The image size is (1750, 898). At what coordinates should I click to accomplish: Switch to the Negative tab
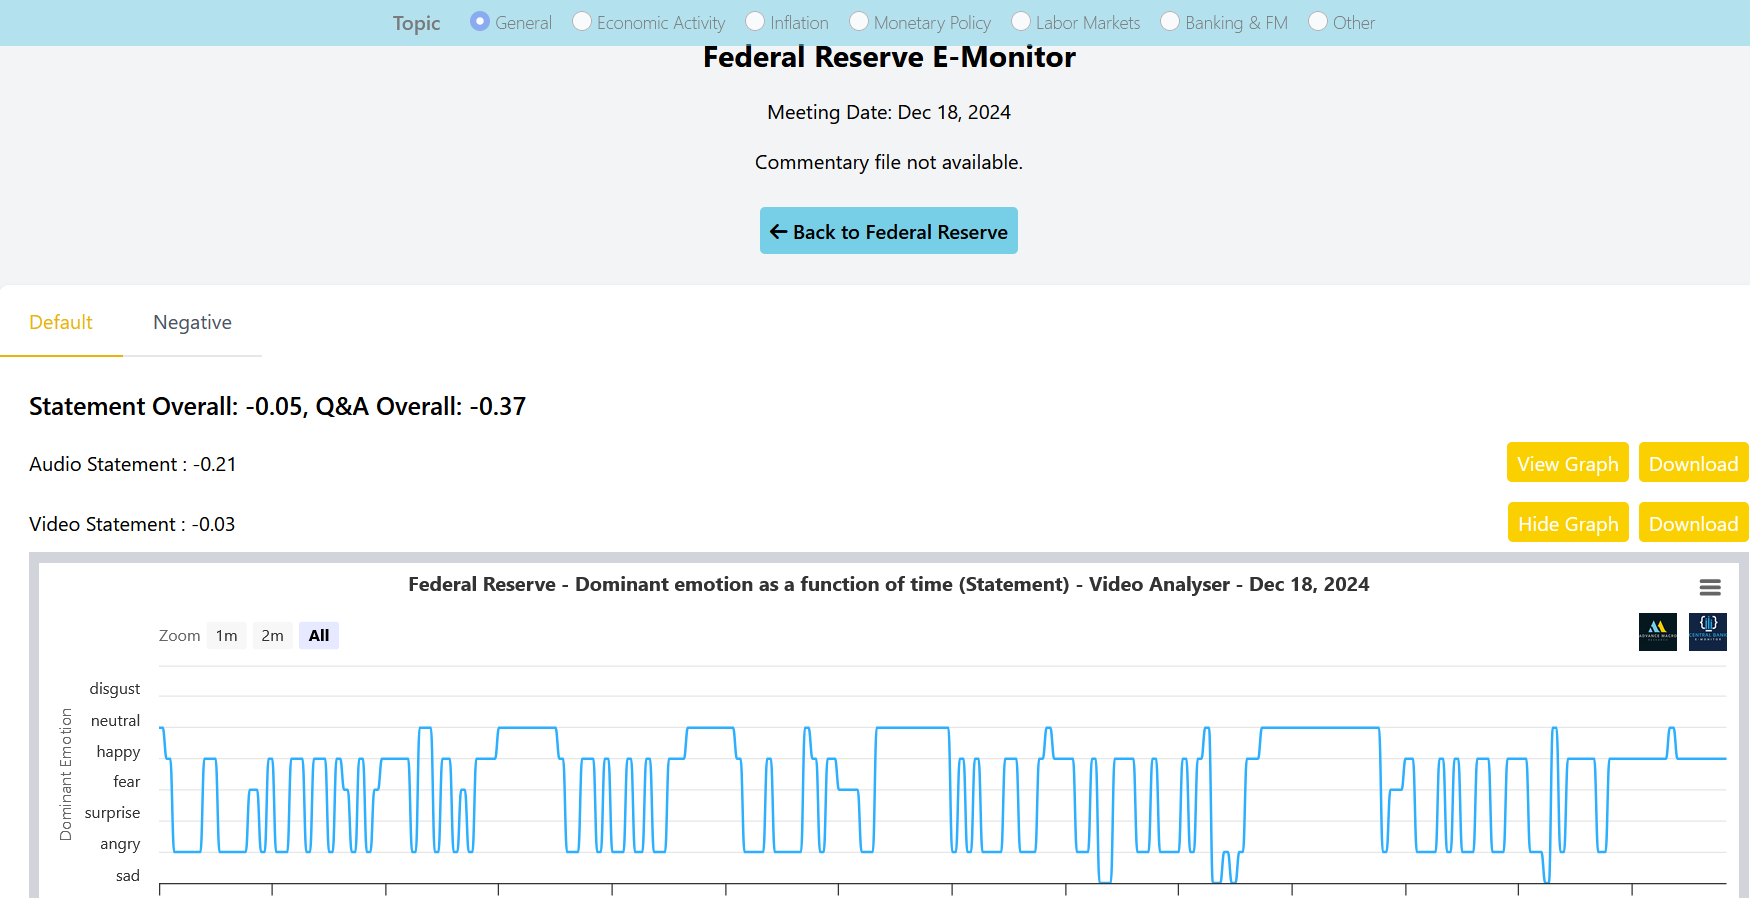pyautogui.click(x=192, y=323)
